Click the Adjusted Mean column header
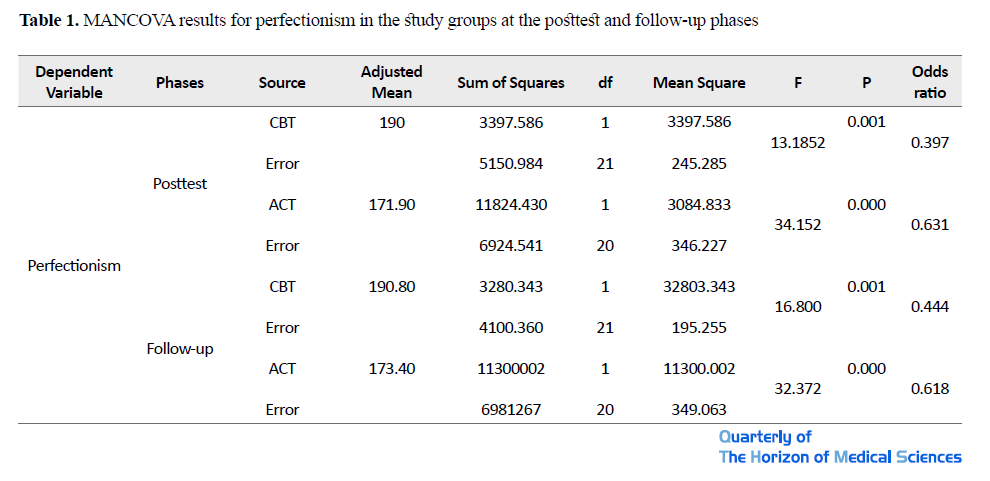 pos(391,82)
